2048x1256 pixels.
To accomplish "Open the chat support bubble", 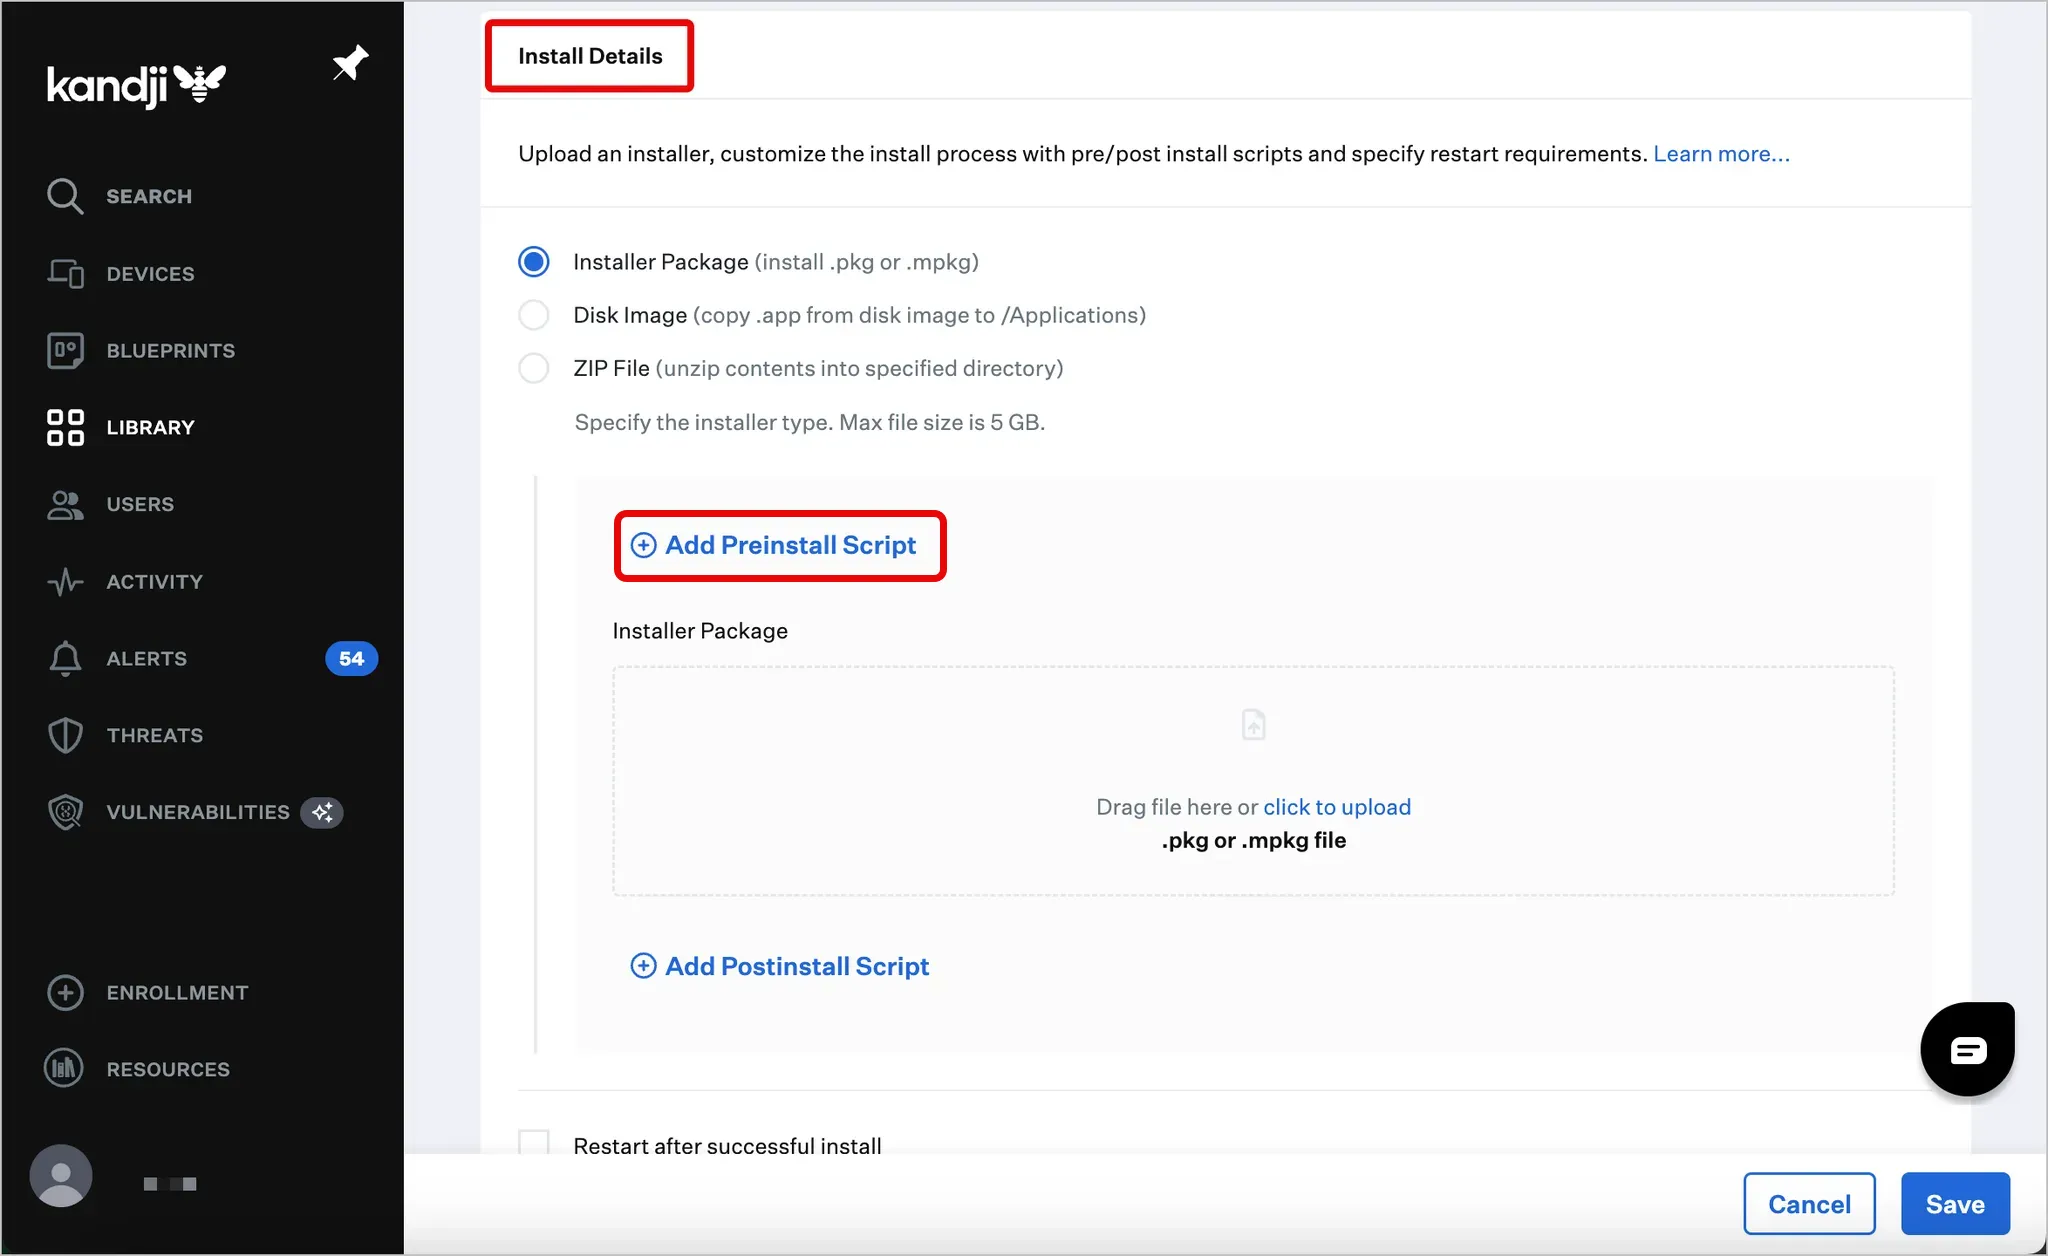I will tap(1967, 1049).
